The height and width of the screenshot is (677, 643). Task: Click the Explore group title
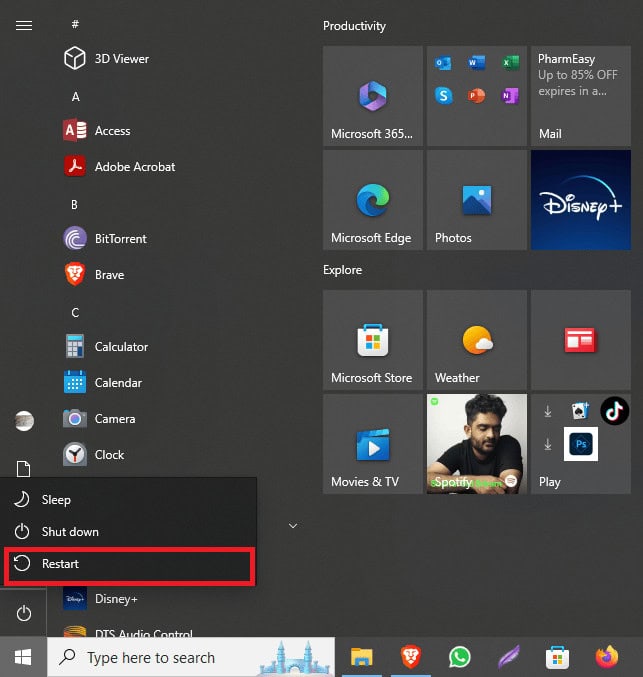point(342,270)
